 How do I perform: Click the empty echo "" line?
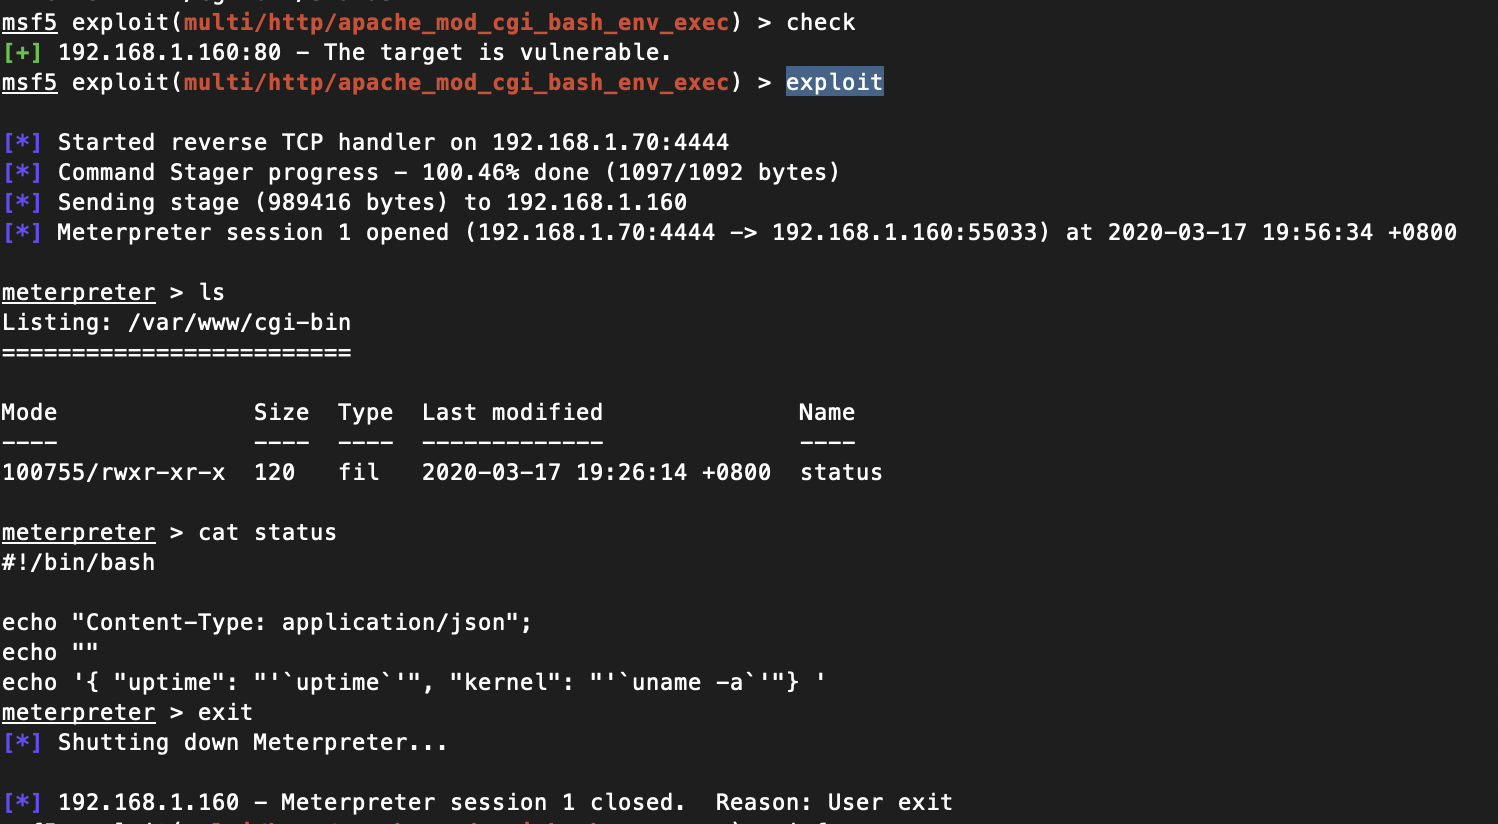[x=50, y=652]
